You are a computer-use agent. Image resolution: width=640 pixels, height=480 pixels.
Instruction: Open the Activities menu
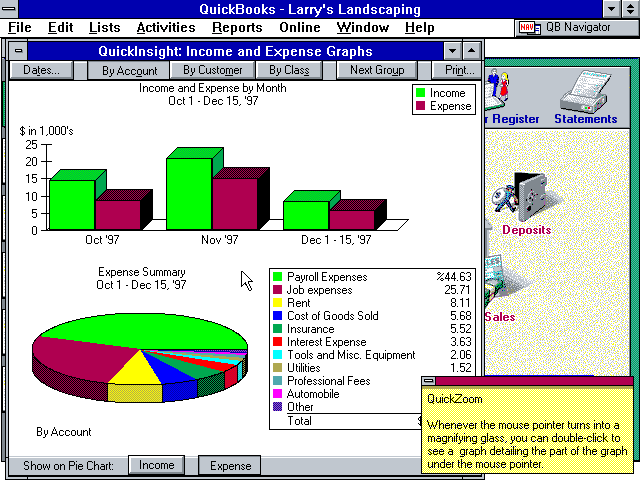click(x=166, y=28)
